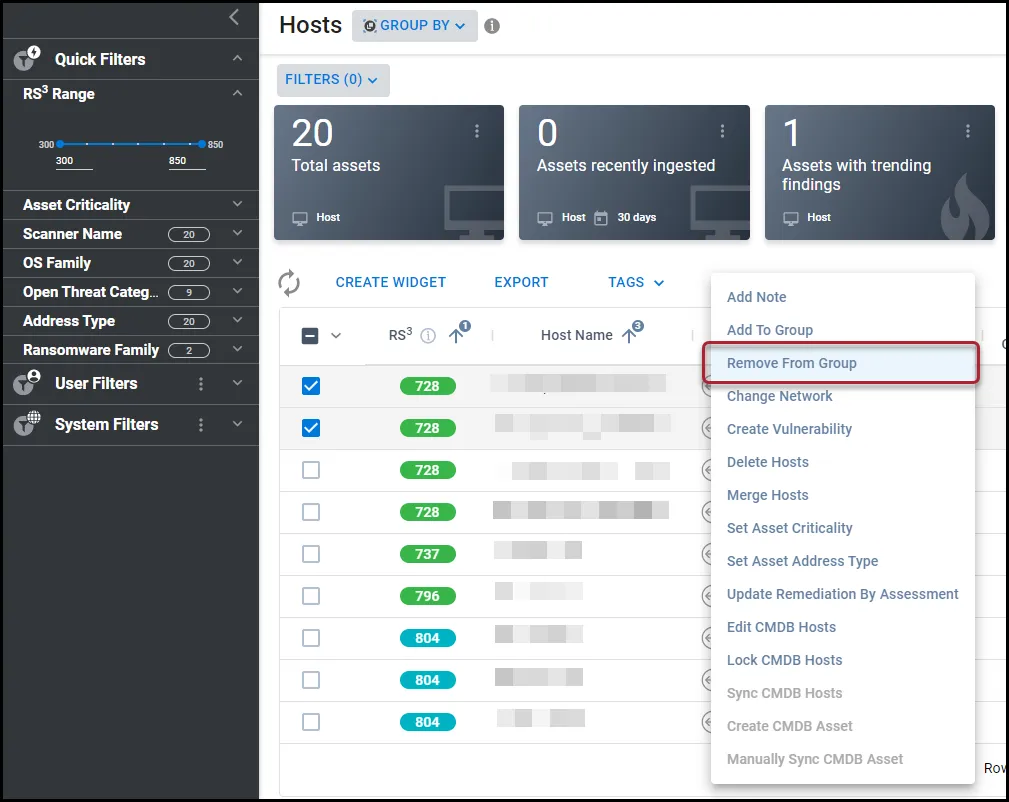Click the User Filters funnel icon
The width and height of the screenshot is (1009, 802).
[x=27, y=382]
